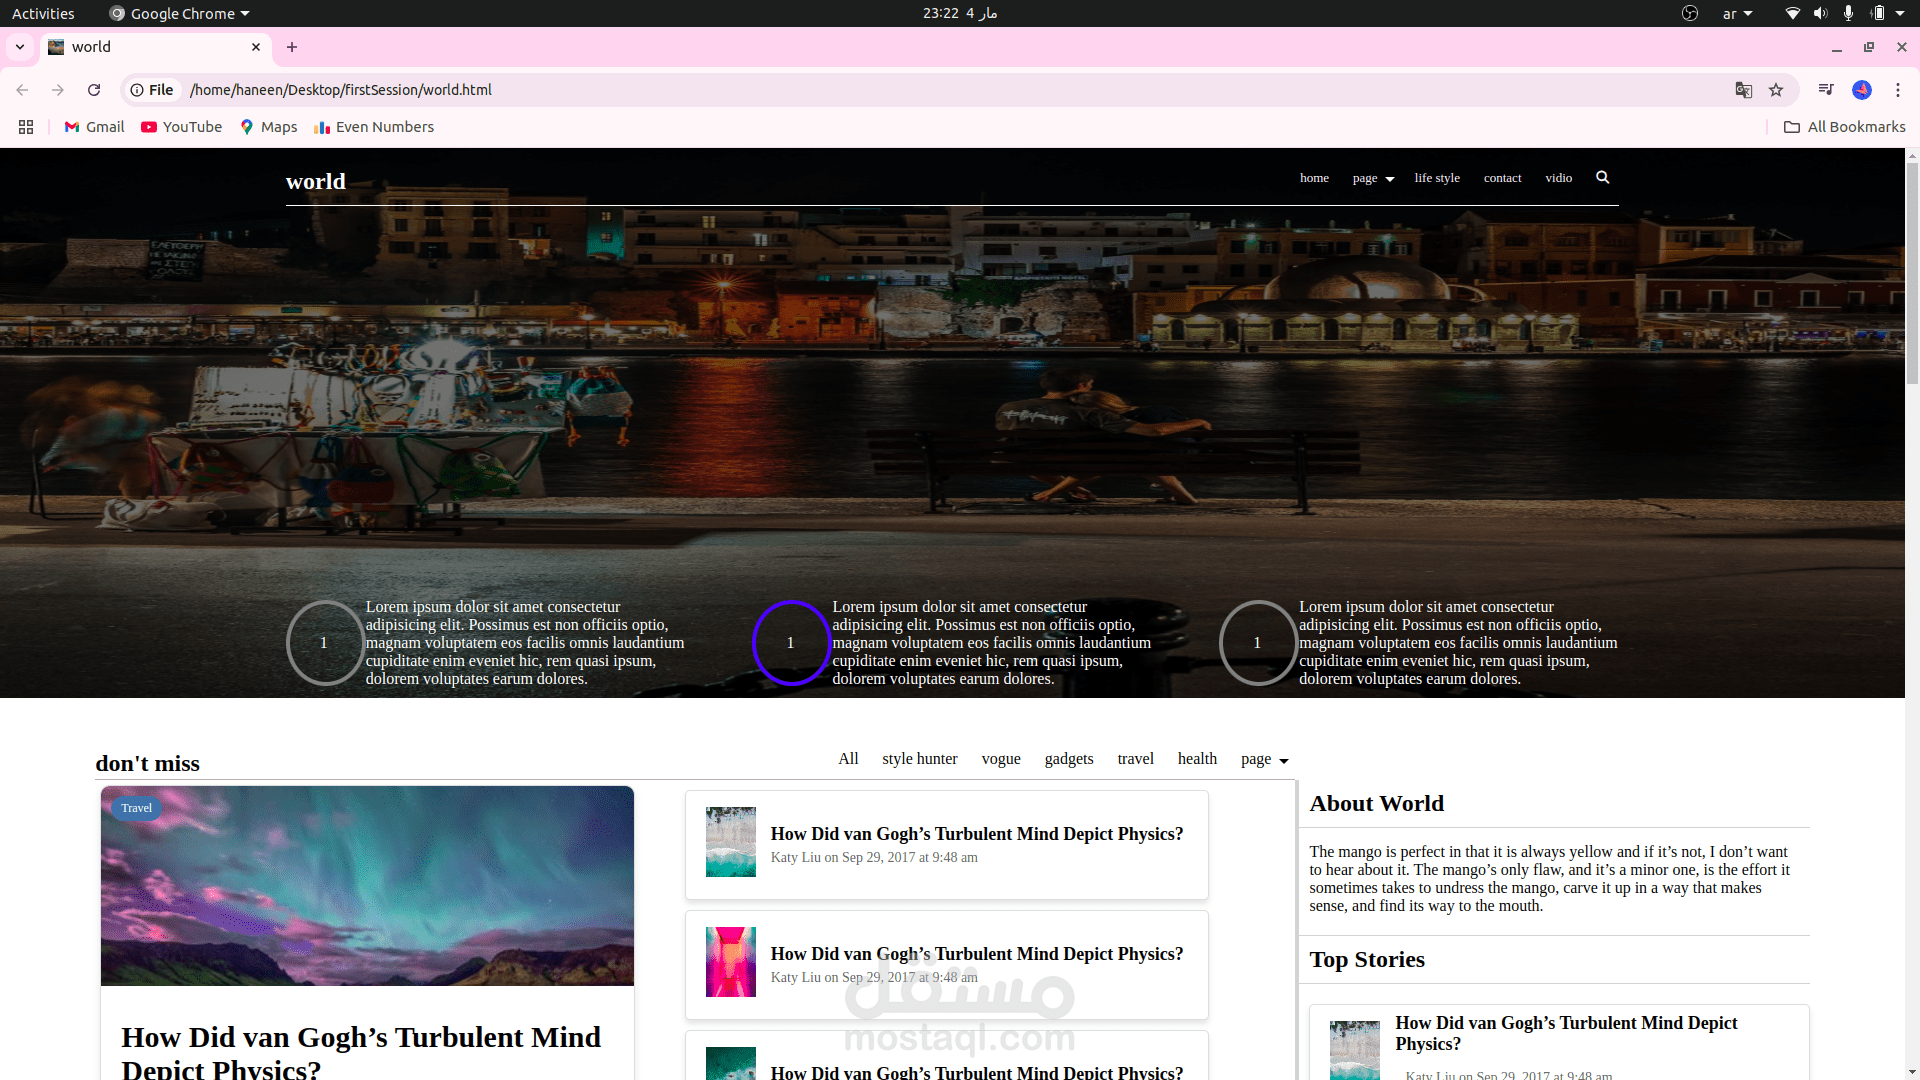Reload the world.html page

point(94,90)
